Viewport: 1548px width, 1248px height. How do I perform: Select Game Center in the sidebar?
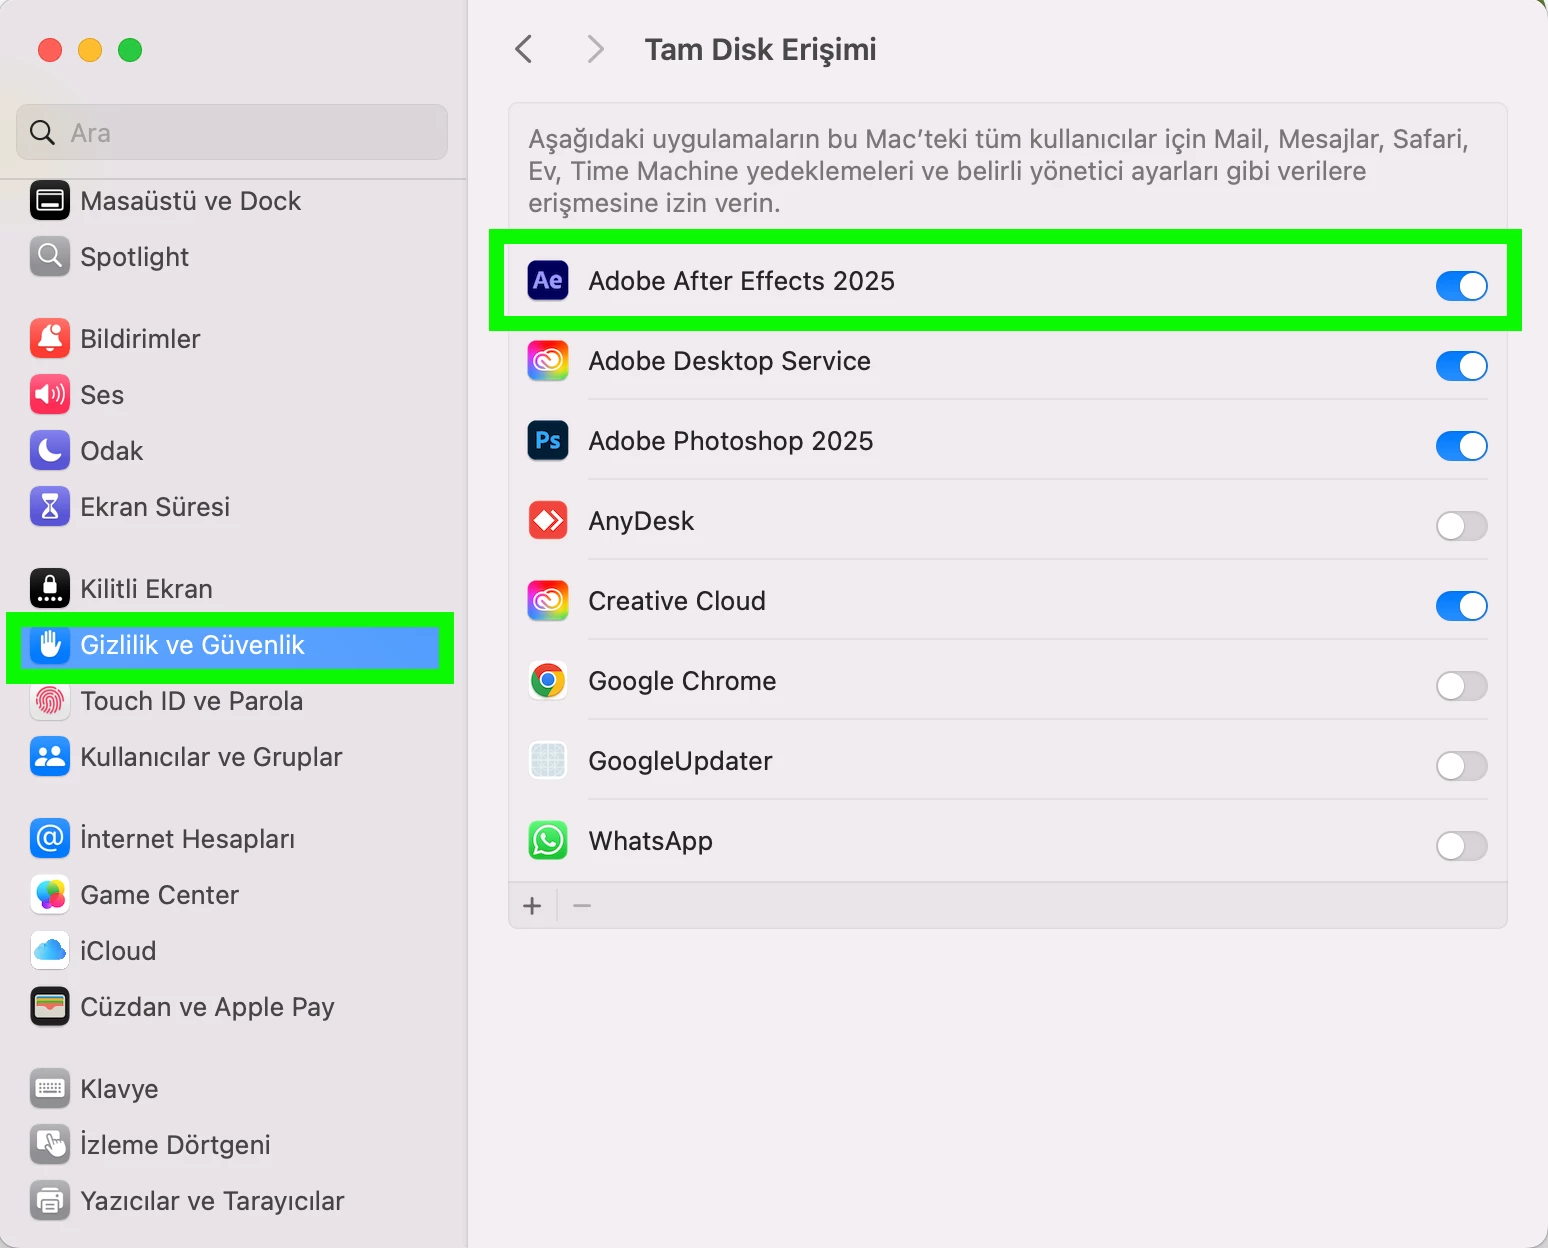pos(232,895)
